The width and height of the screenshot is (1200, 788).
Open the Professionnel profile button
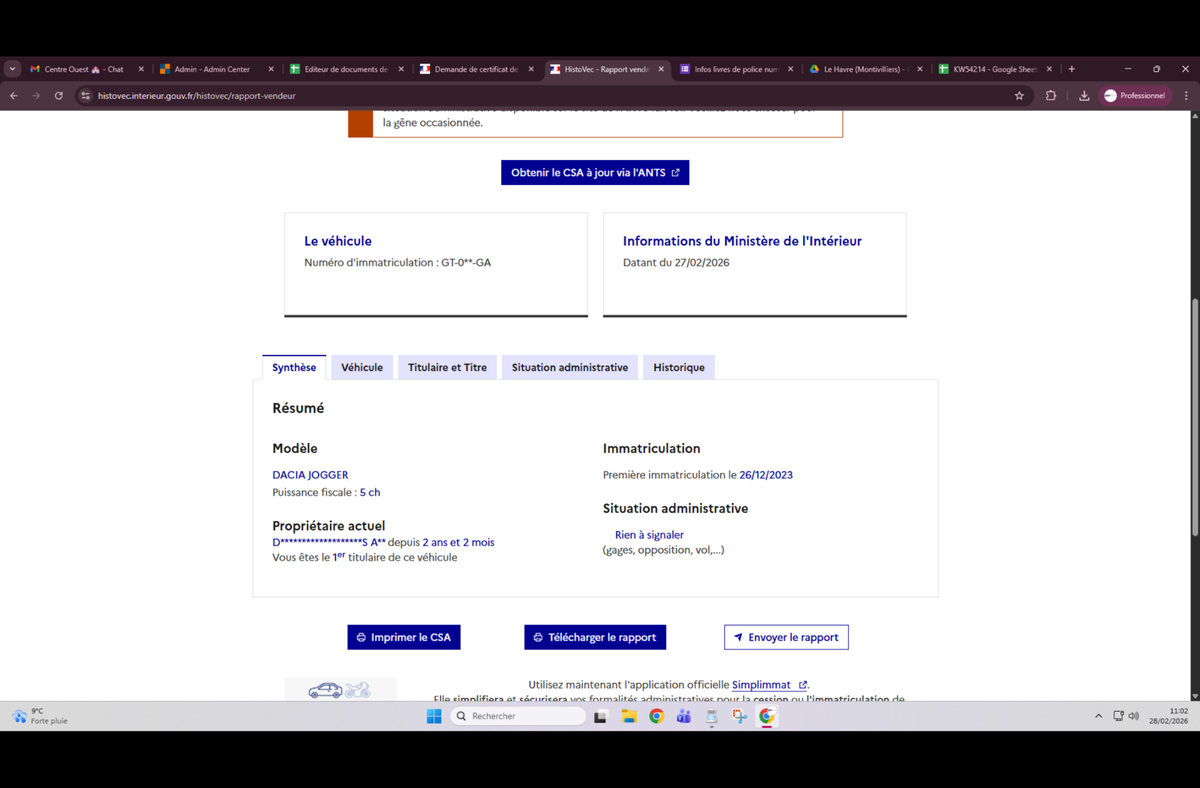pos(1135,96)
